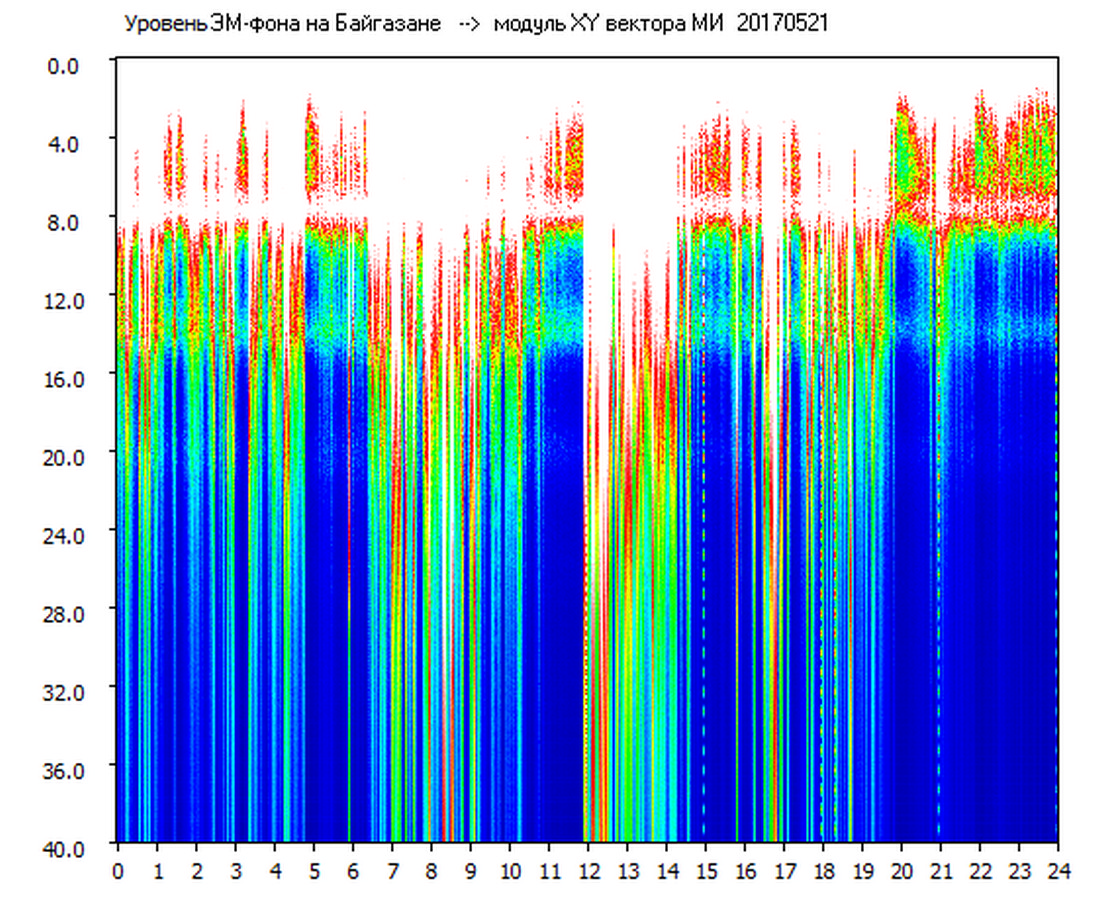
Task: Select the hour 0 label on x-axis
Action: point(118,871)
